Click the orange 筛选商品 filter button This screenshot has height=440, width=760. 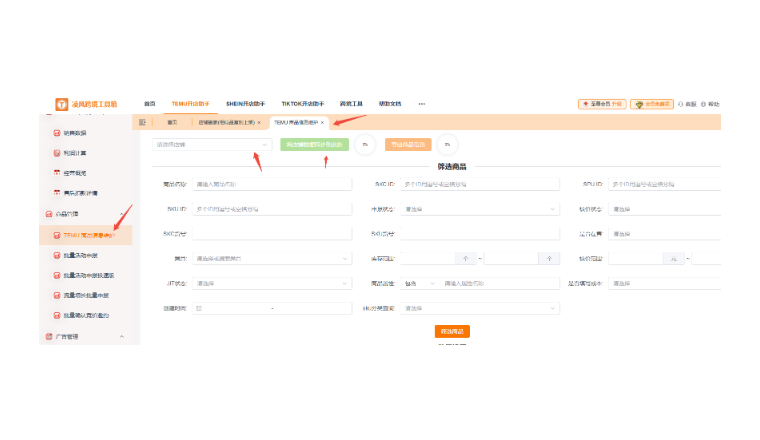(x=452, y=331)
